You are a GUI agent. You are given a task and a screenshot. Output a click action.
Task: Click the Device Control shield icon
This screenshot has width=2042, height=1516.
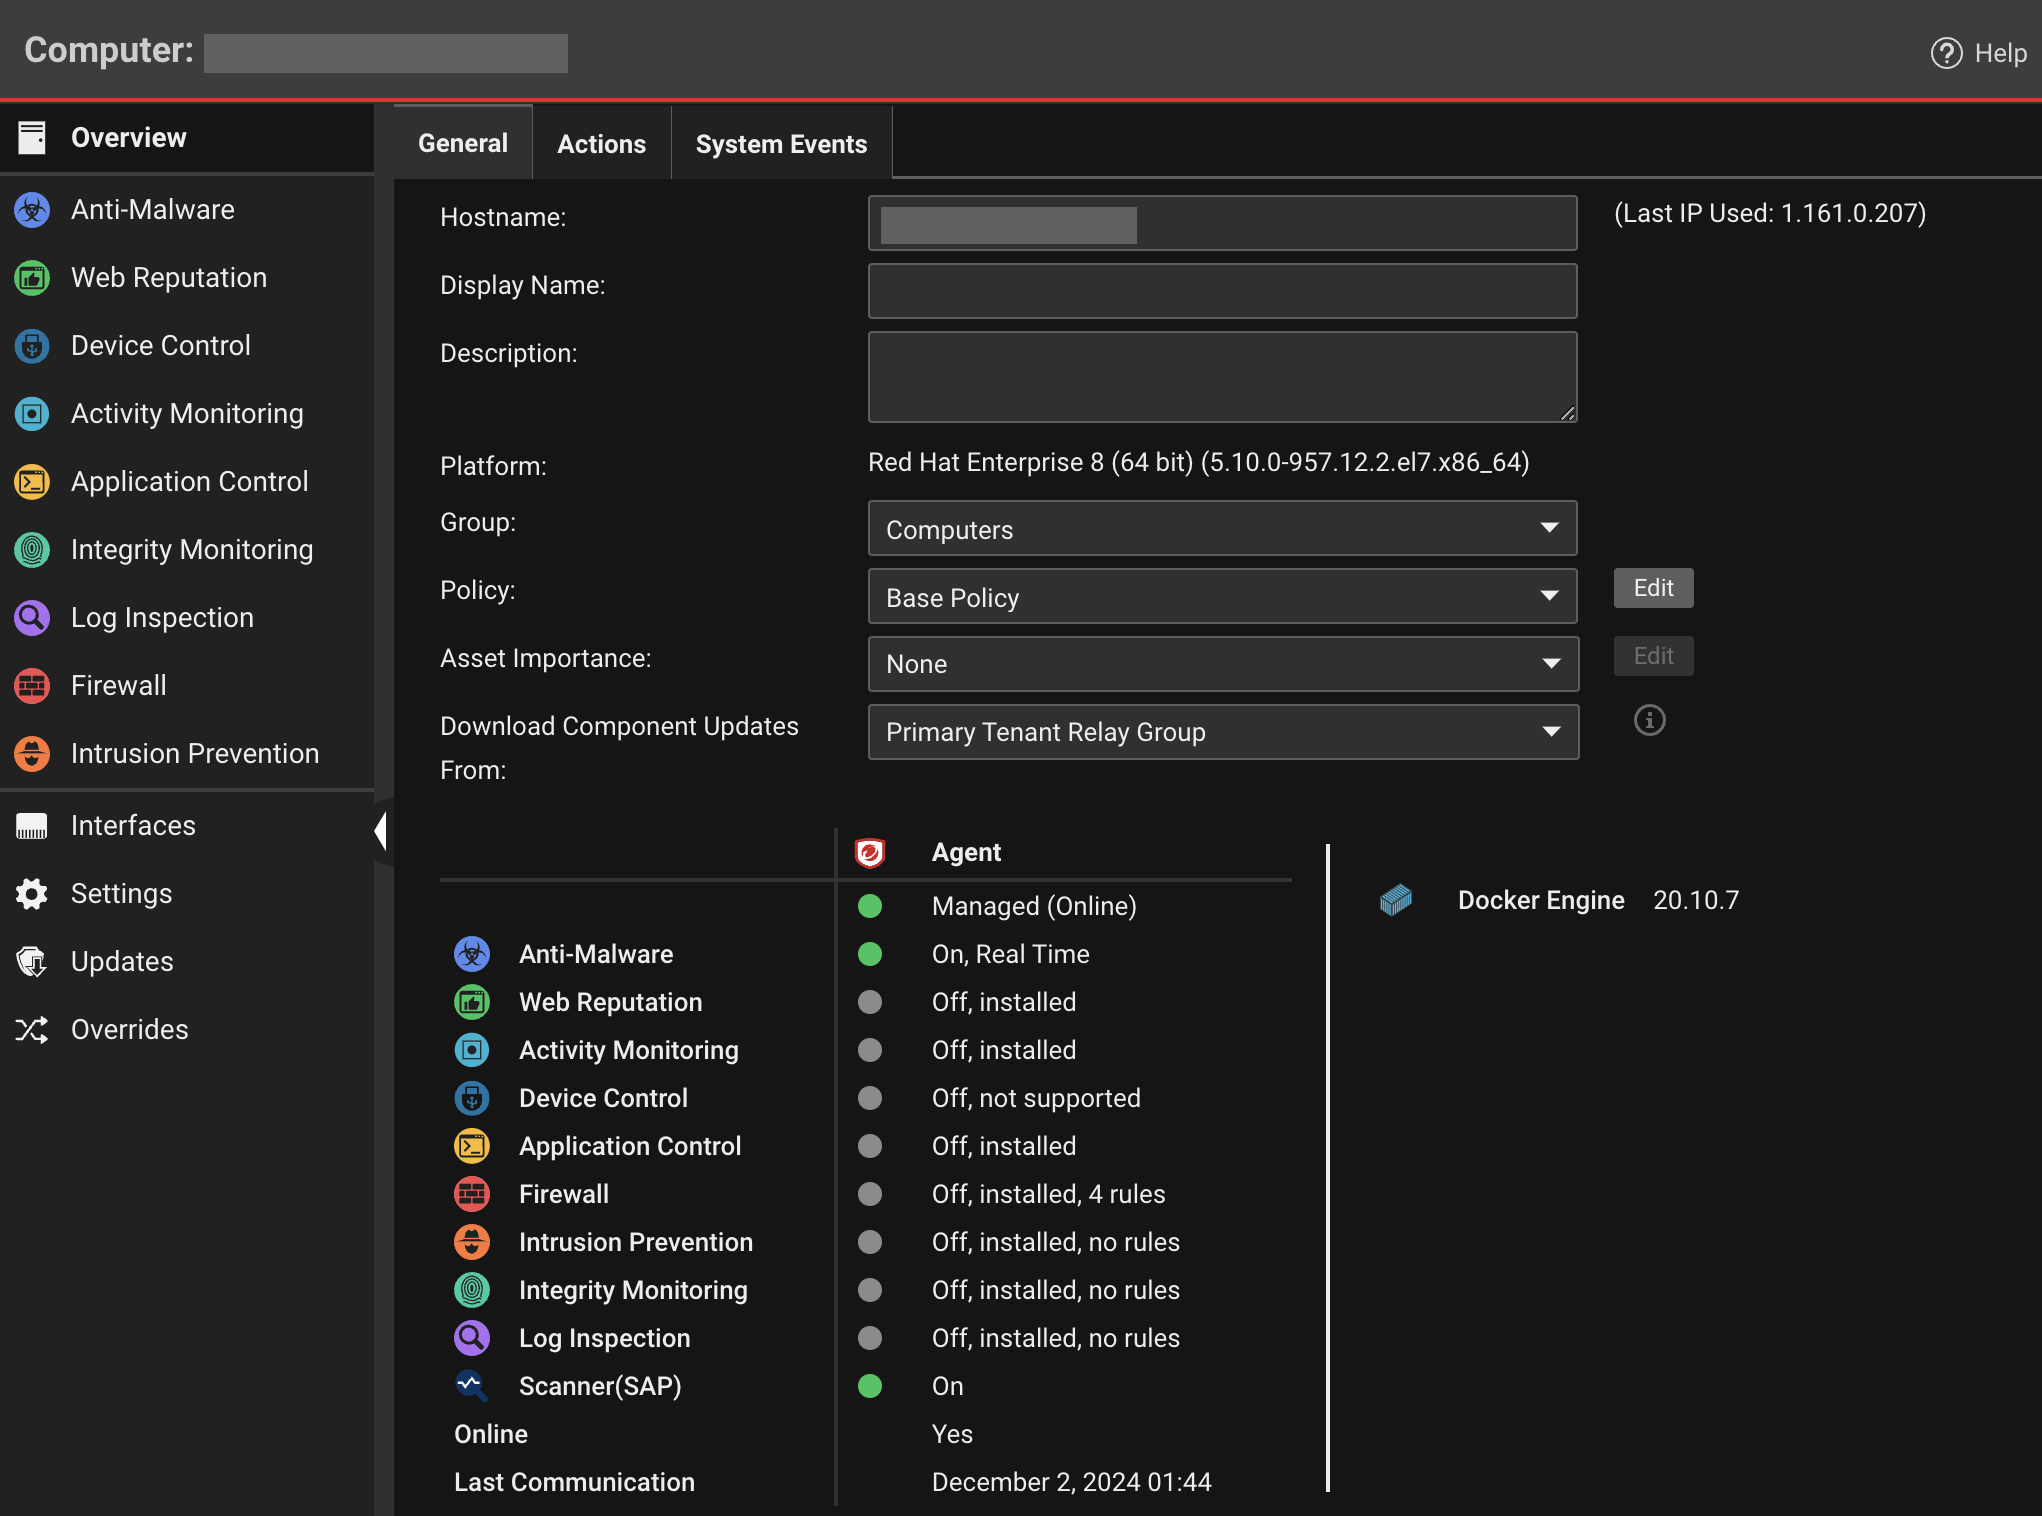32,345
